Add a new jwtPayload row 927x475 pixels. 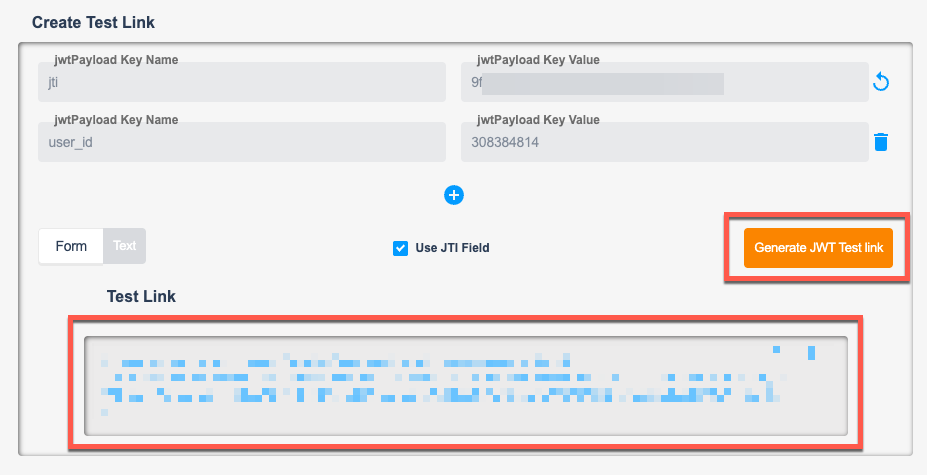[453, 195]
